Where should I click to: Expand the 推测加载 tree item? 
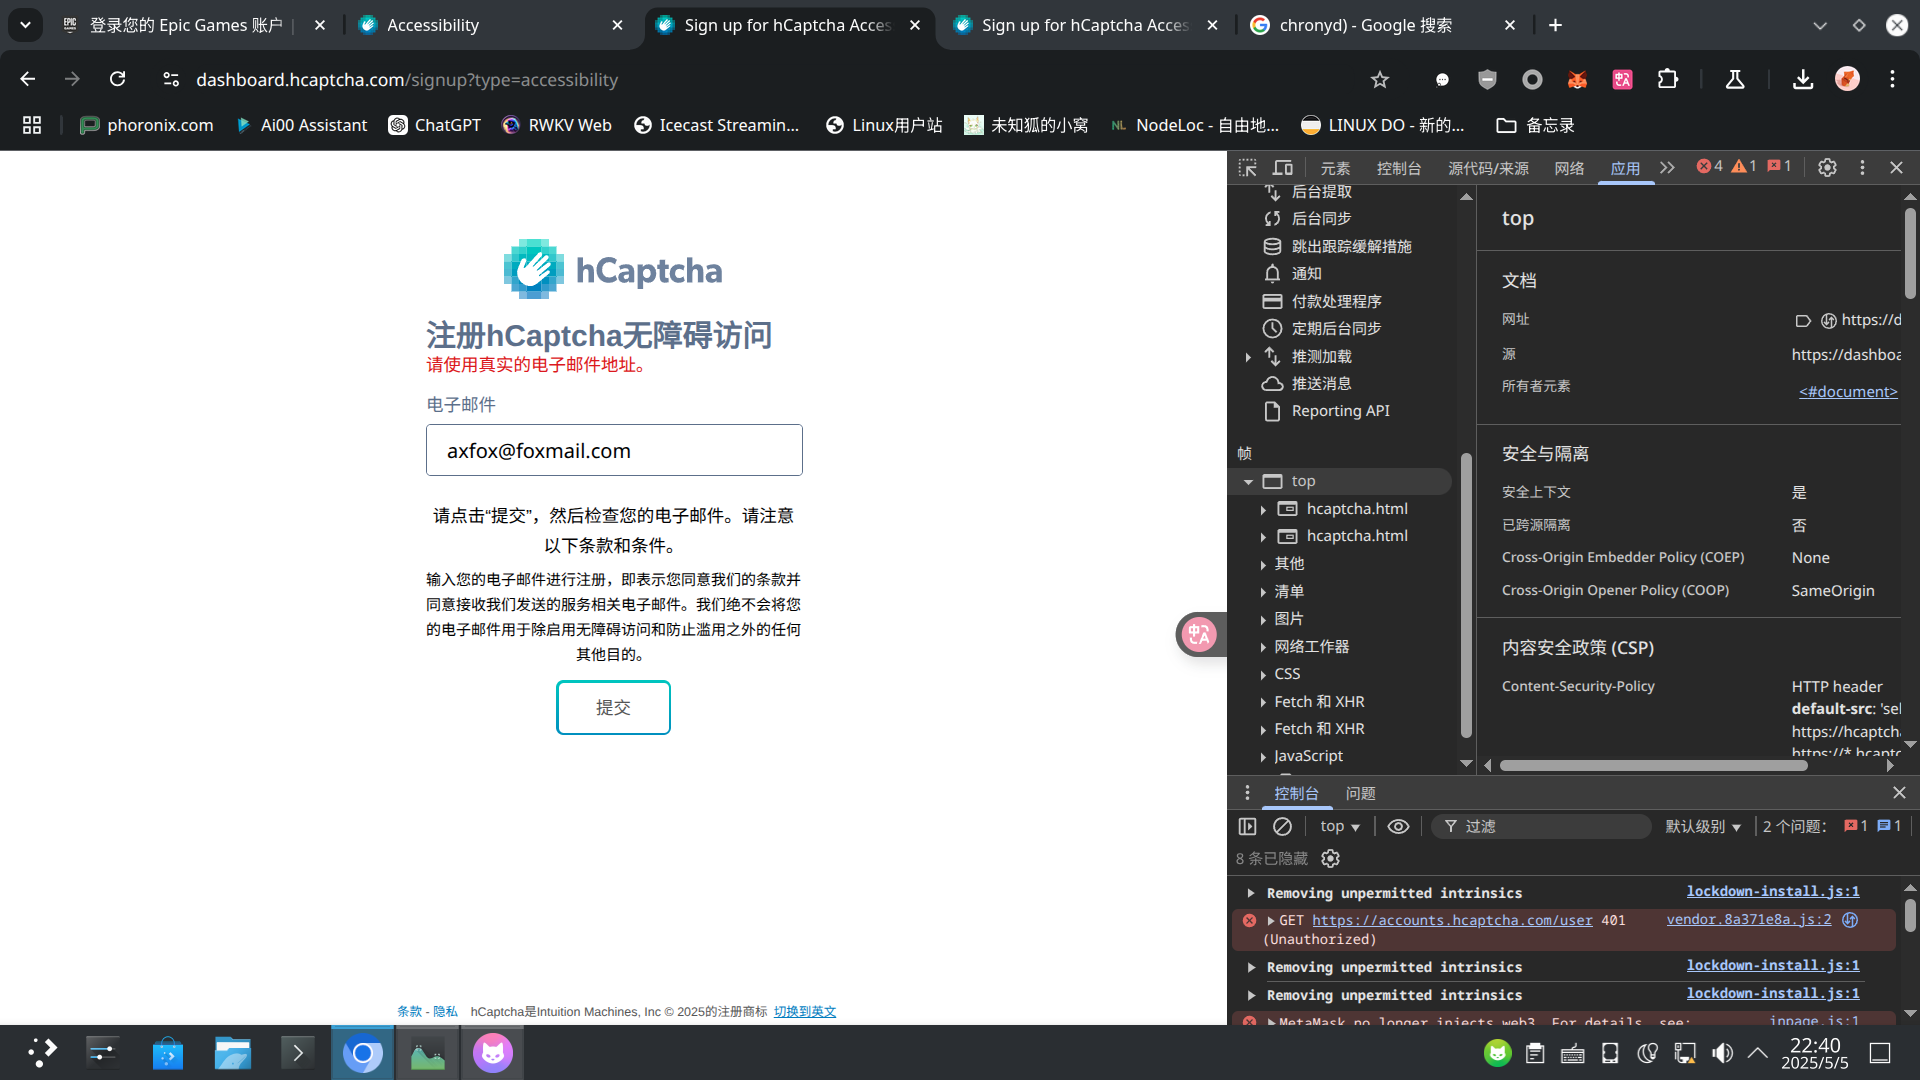1248,357
